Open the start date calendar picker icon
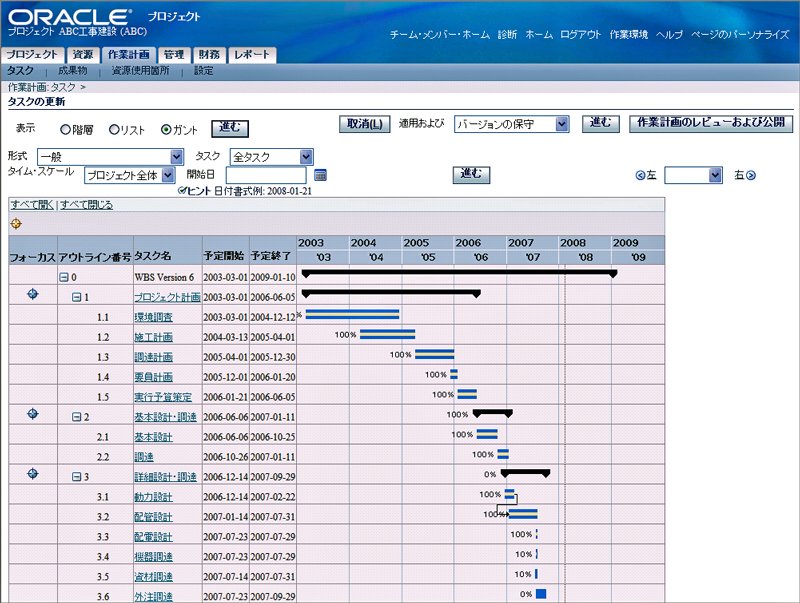800x603 pixels. click(320, 175)
